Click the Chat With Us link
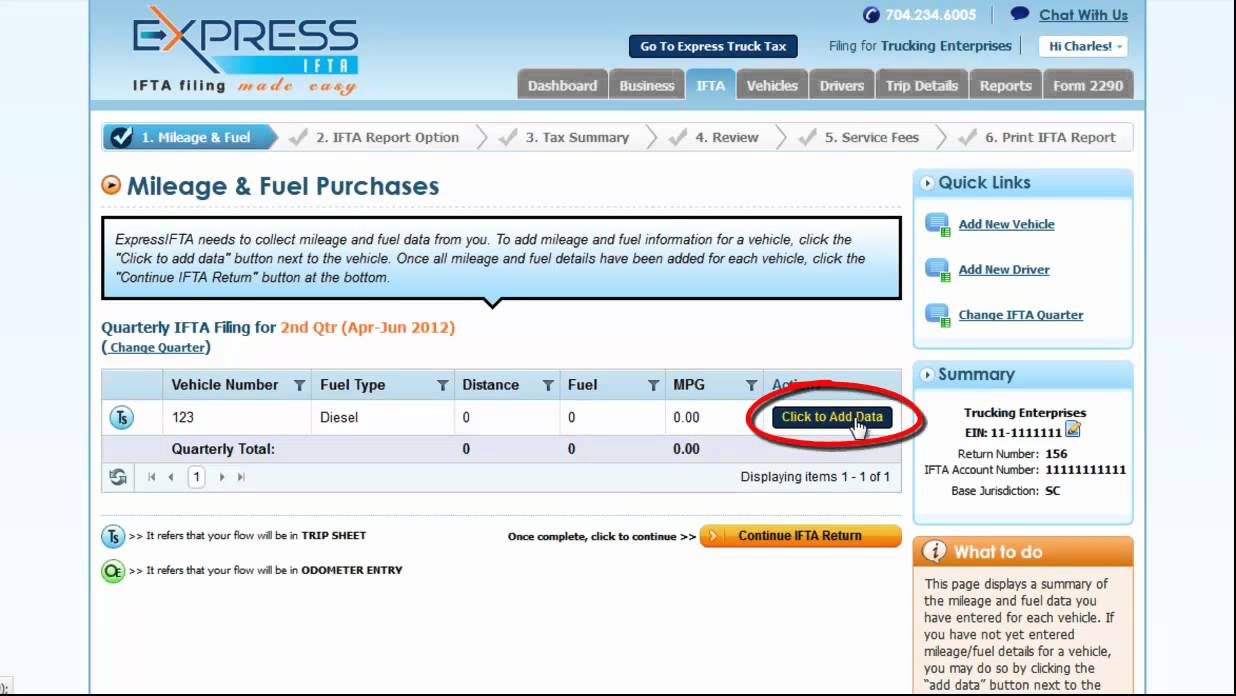This screenshot has height=696, width=1236. tap(1083, 15)
